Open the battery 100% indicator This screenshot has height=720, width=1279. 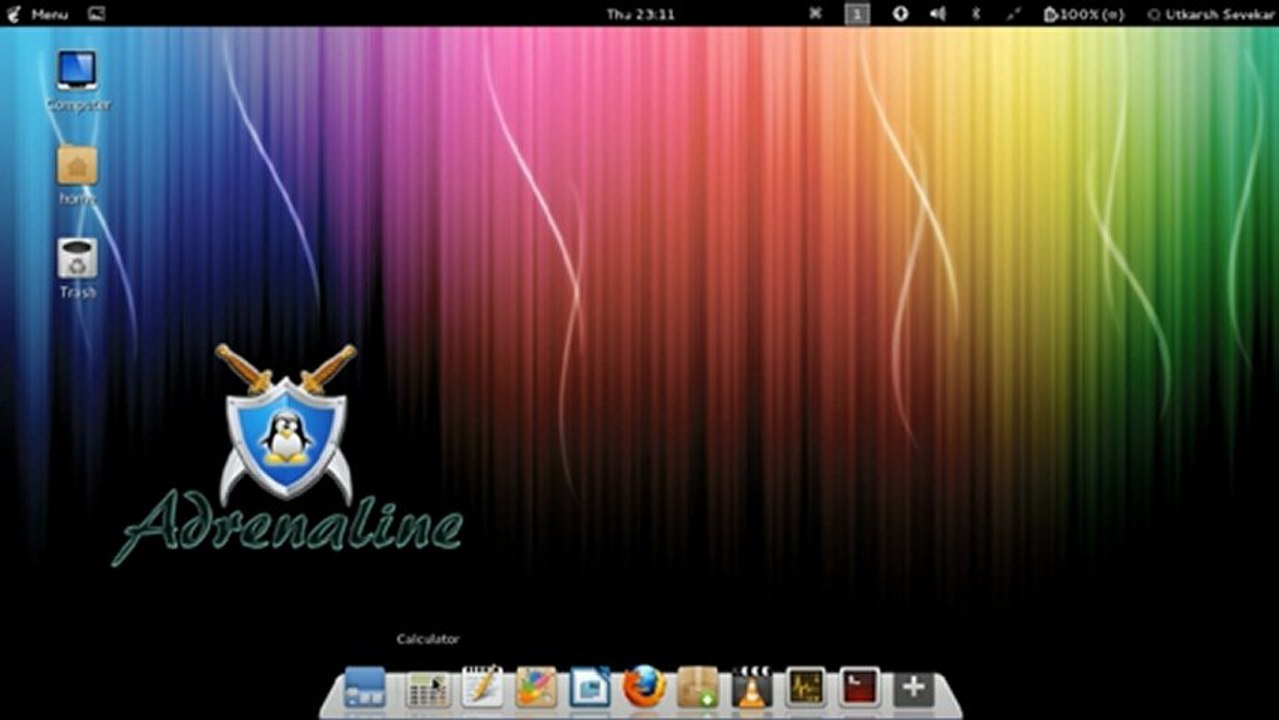pyautogui.click(x=1083, y=14)
